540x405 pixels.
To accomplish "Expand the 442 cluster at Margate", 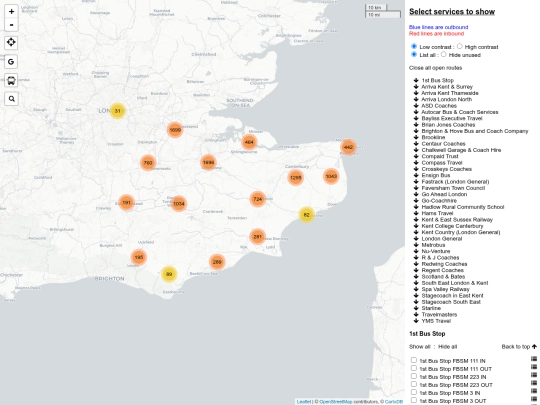I will pyautogui.click(x=348, y=147).
